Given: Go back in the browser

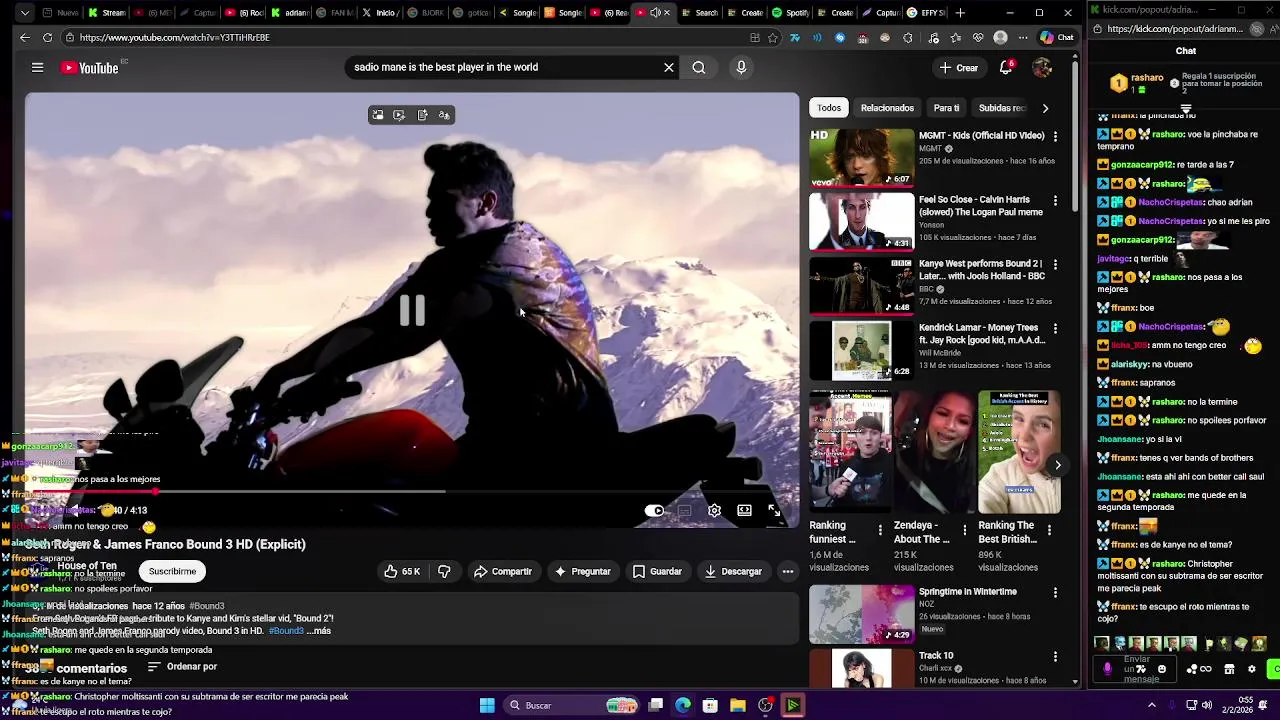Looking at the screenshot, I should pos(25,37).
